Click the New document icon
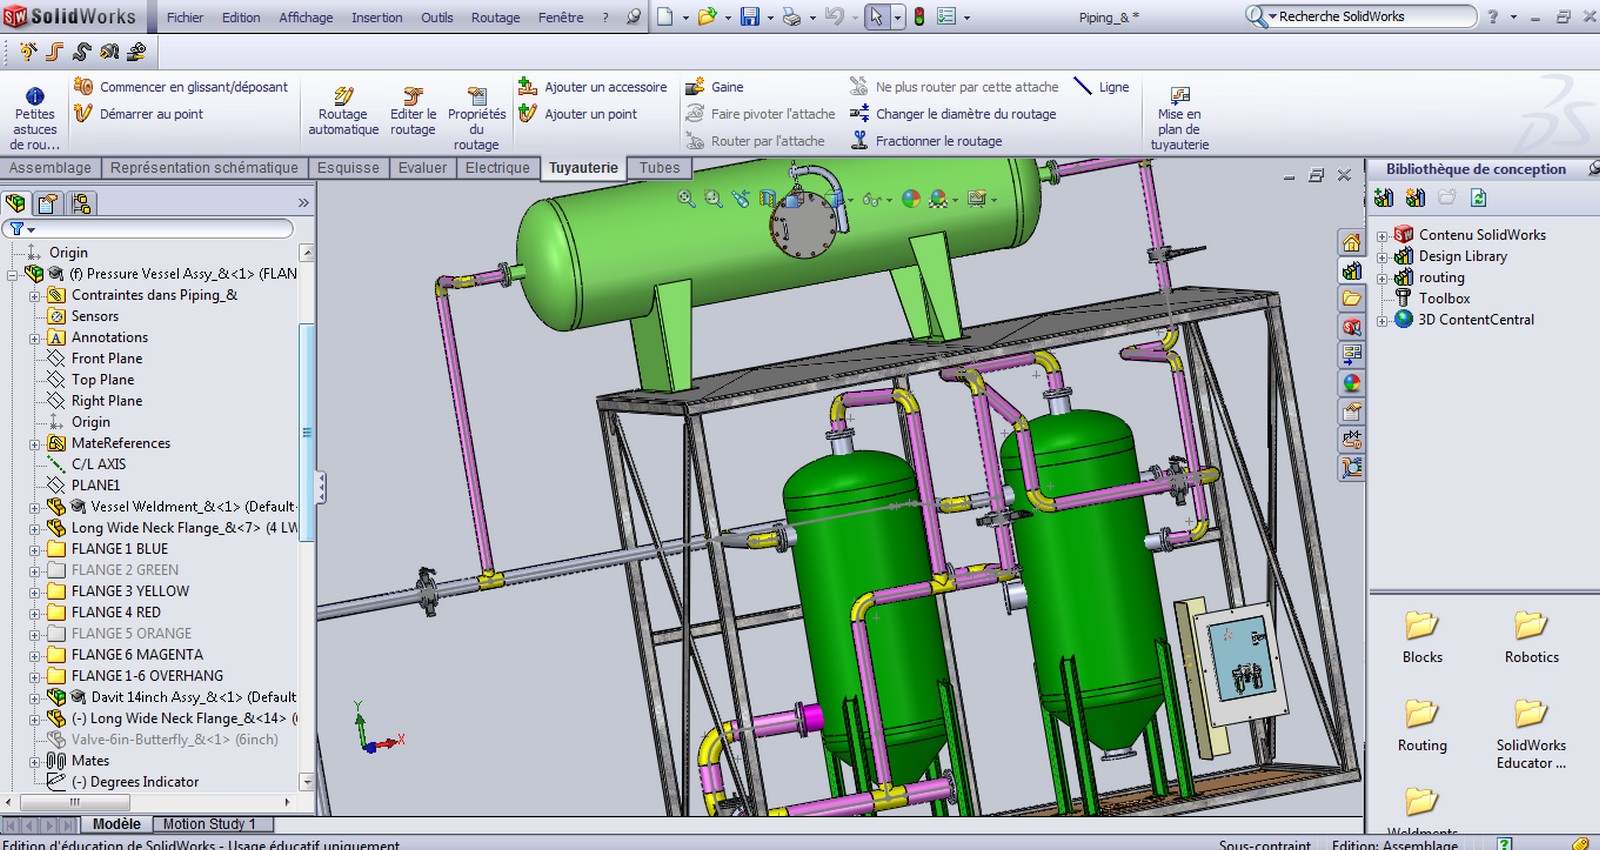 [x=665, y=17]
